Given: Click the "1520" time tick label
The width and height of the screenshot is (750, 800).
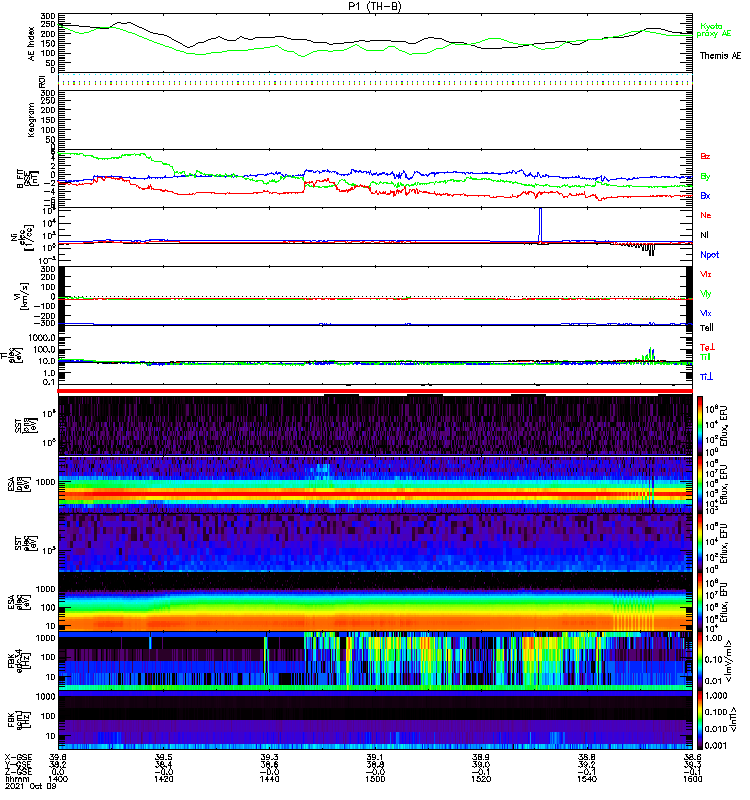Looking at the screenshot, I should [x=481, y=779].
